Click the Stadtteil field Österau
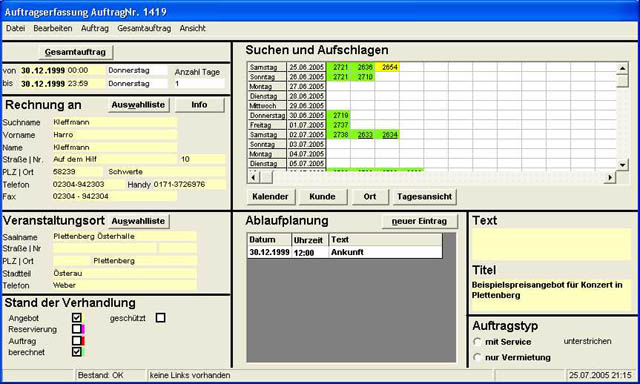The height and width of the screenshot is (384, 640). tap(125, 273)
